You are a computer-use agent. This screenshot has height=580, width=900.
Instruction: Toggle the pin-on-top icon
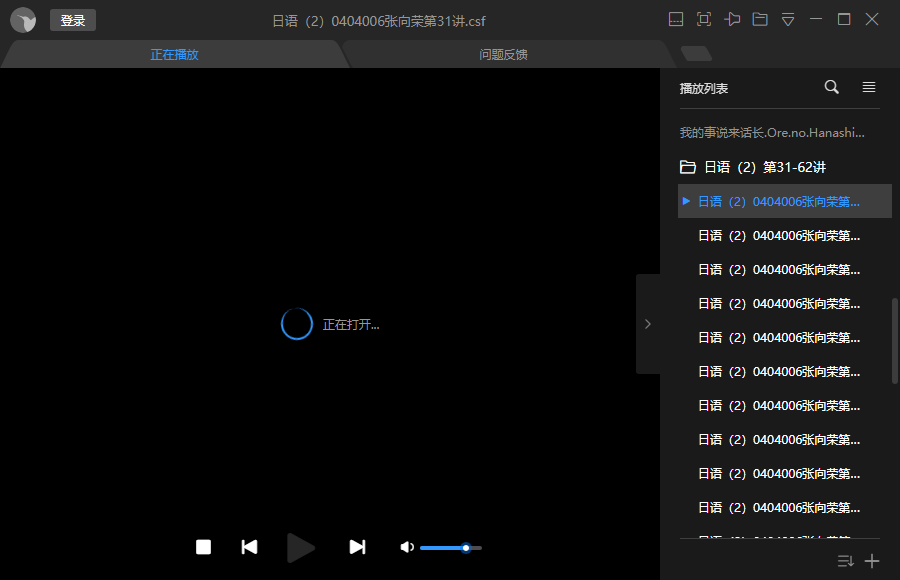[x=733, y=20]
